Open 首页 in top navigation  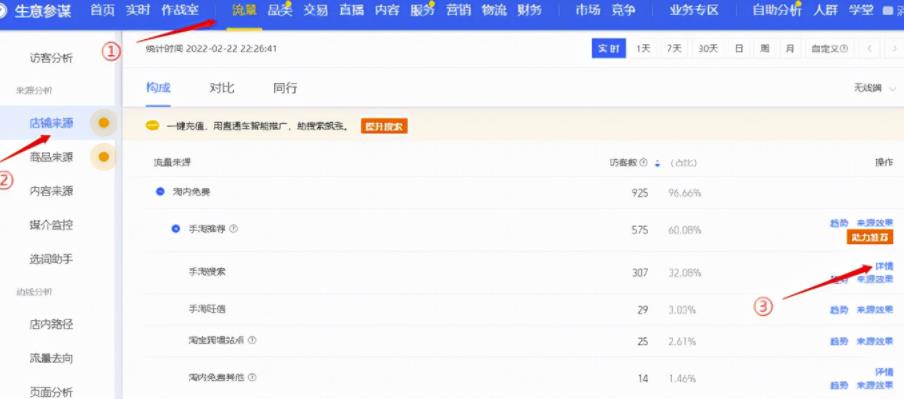[103, 10]
